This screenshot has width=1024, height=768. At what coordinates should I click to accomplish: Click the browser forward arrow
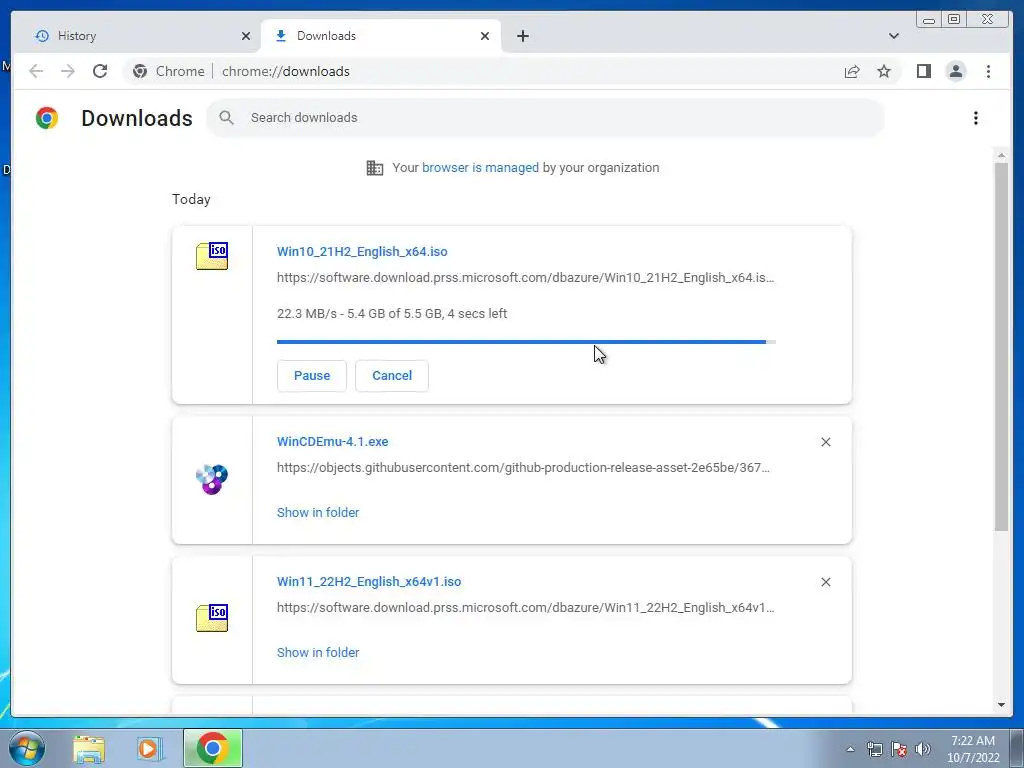click(68, 71)
